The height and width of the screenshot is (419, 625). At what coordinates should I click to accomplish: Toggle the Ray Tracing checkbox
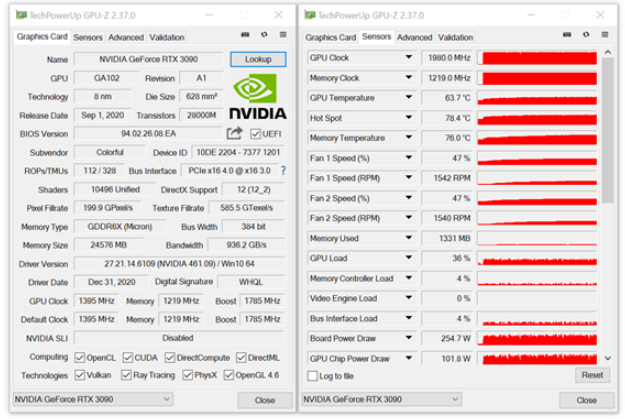click(126, 375)
